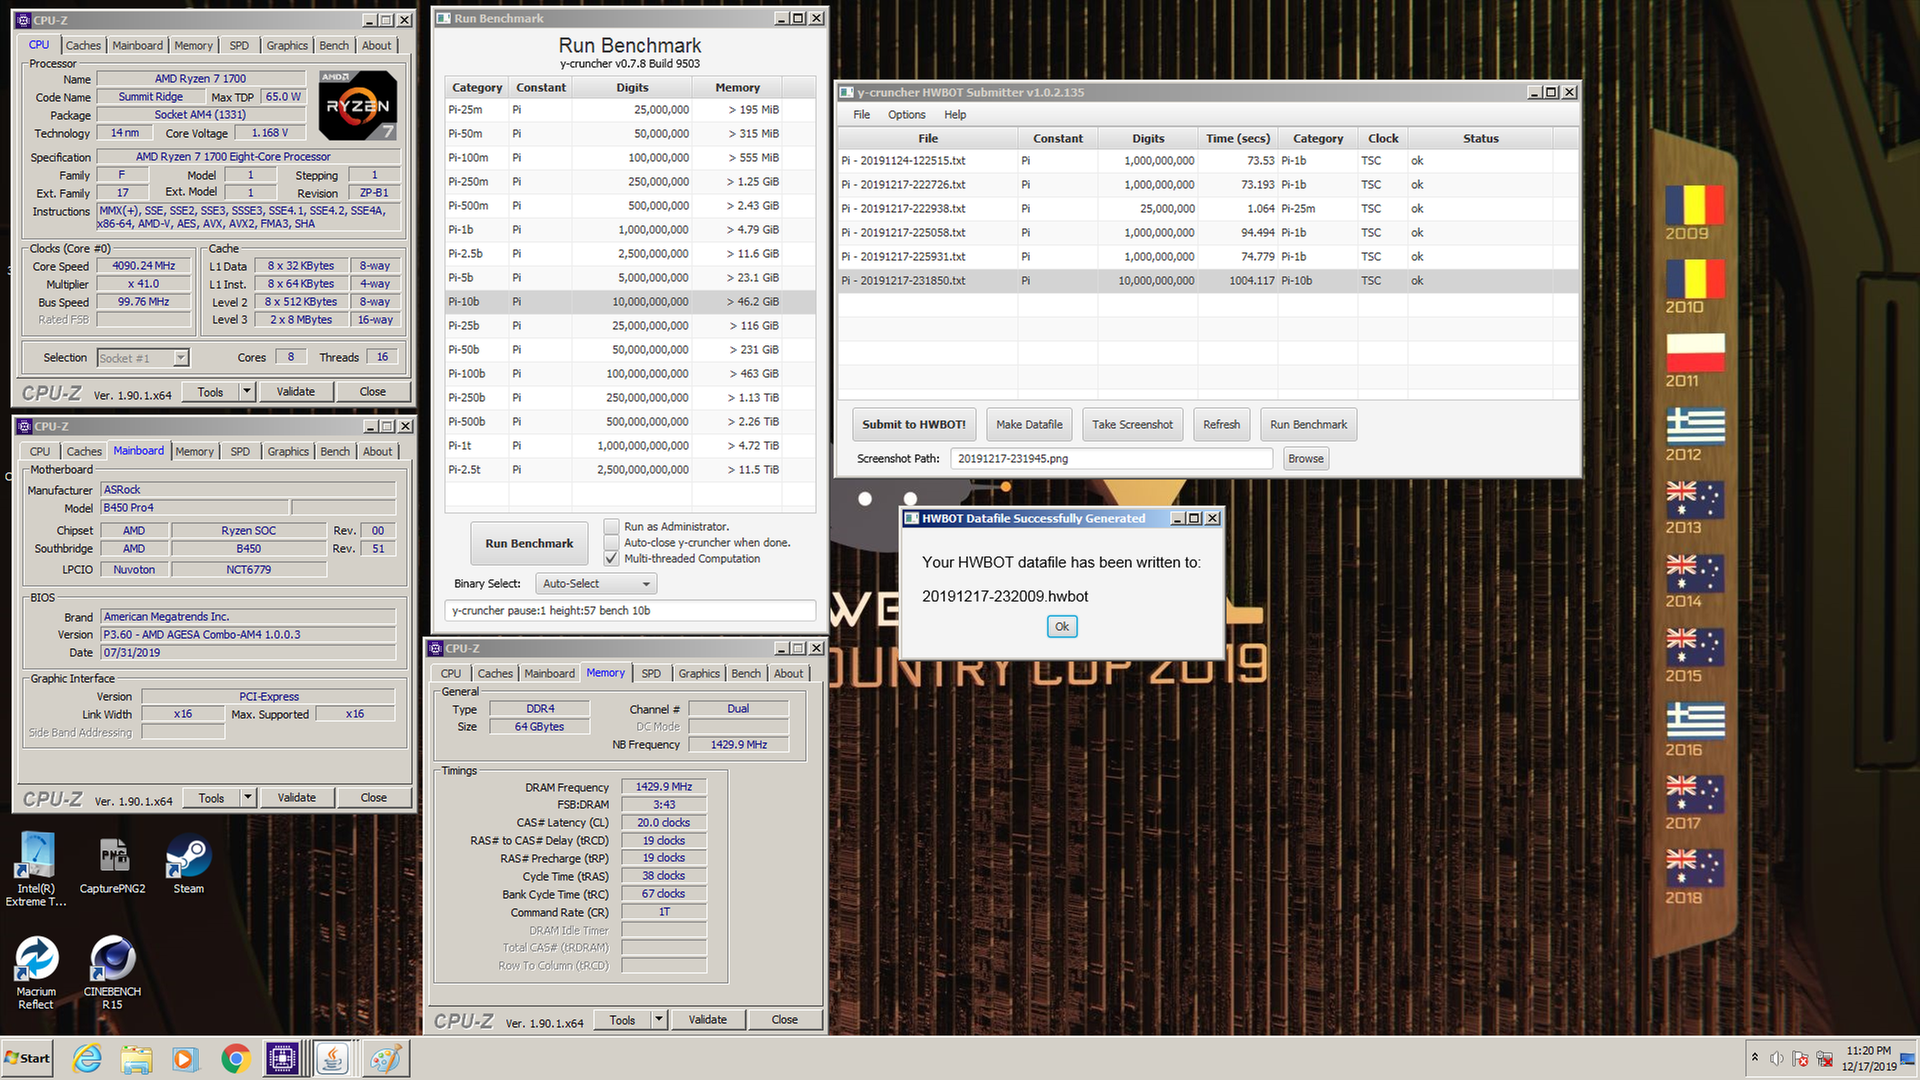
Task: Click the show desktop icon by the clock
Action: click(x=1908, y=1058)
